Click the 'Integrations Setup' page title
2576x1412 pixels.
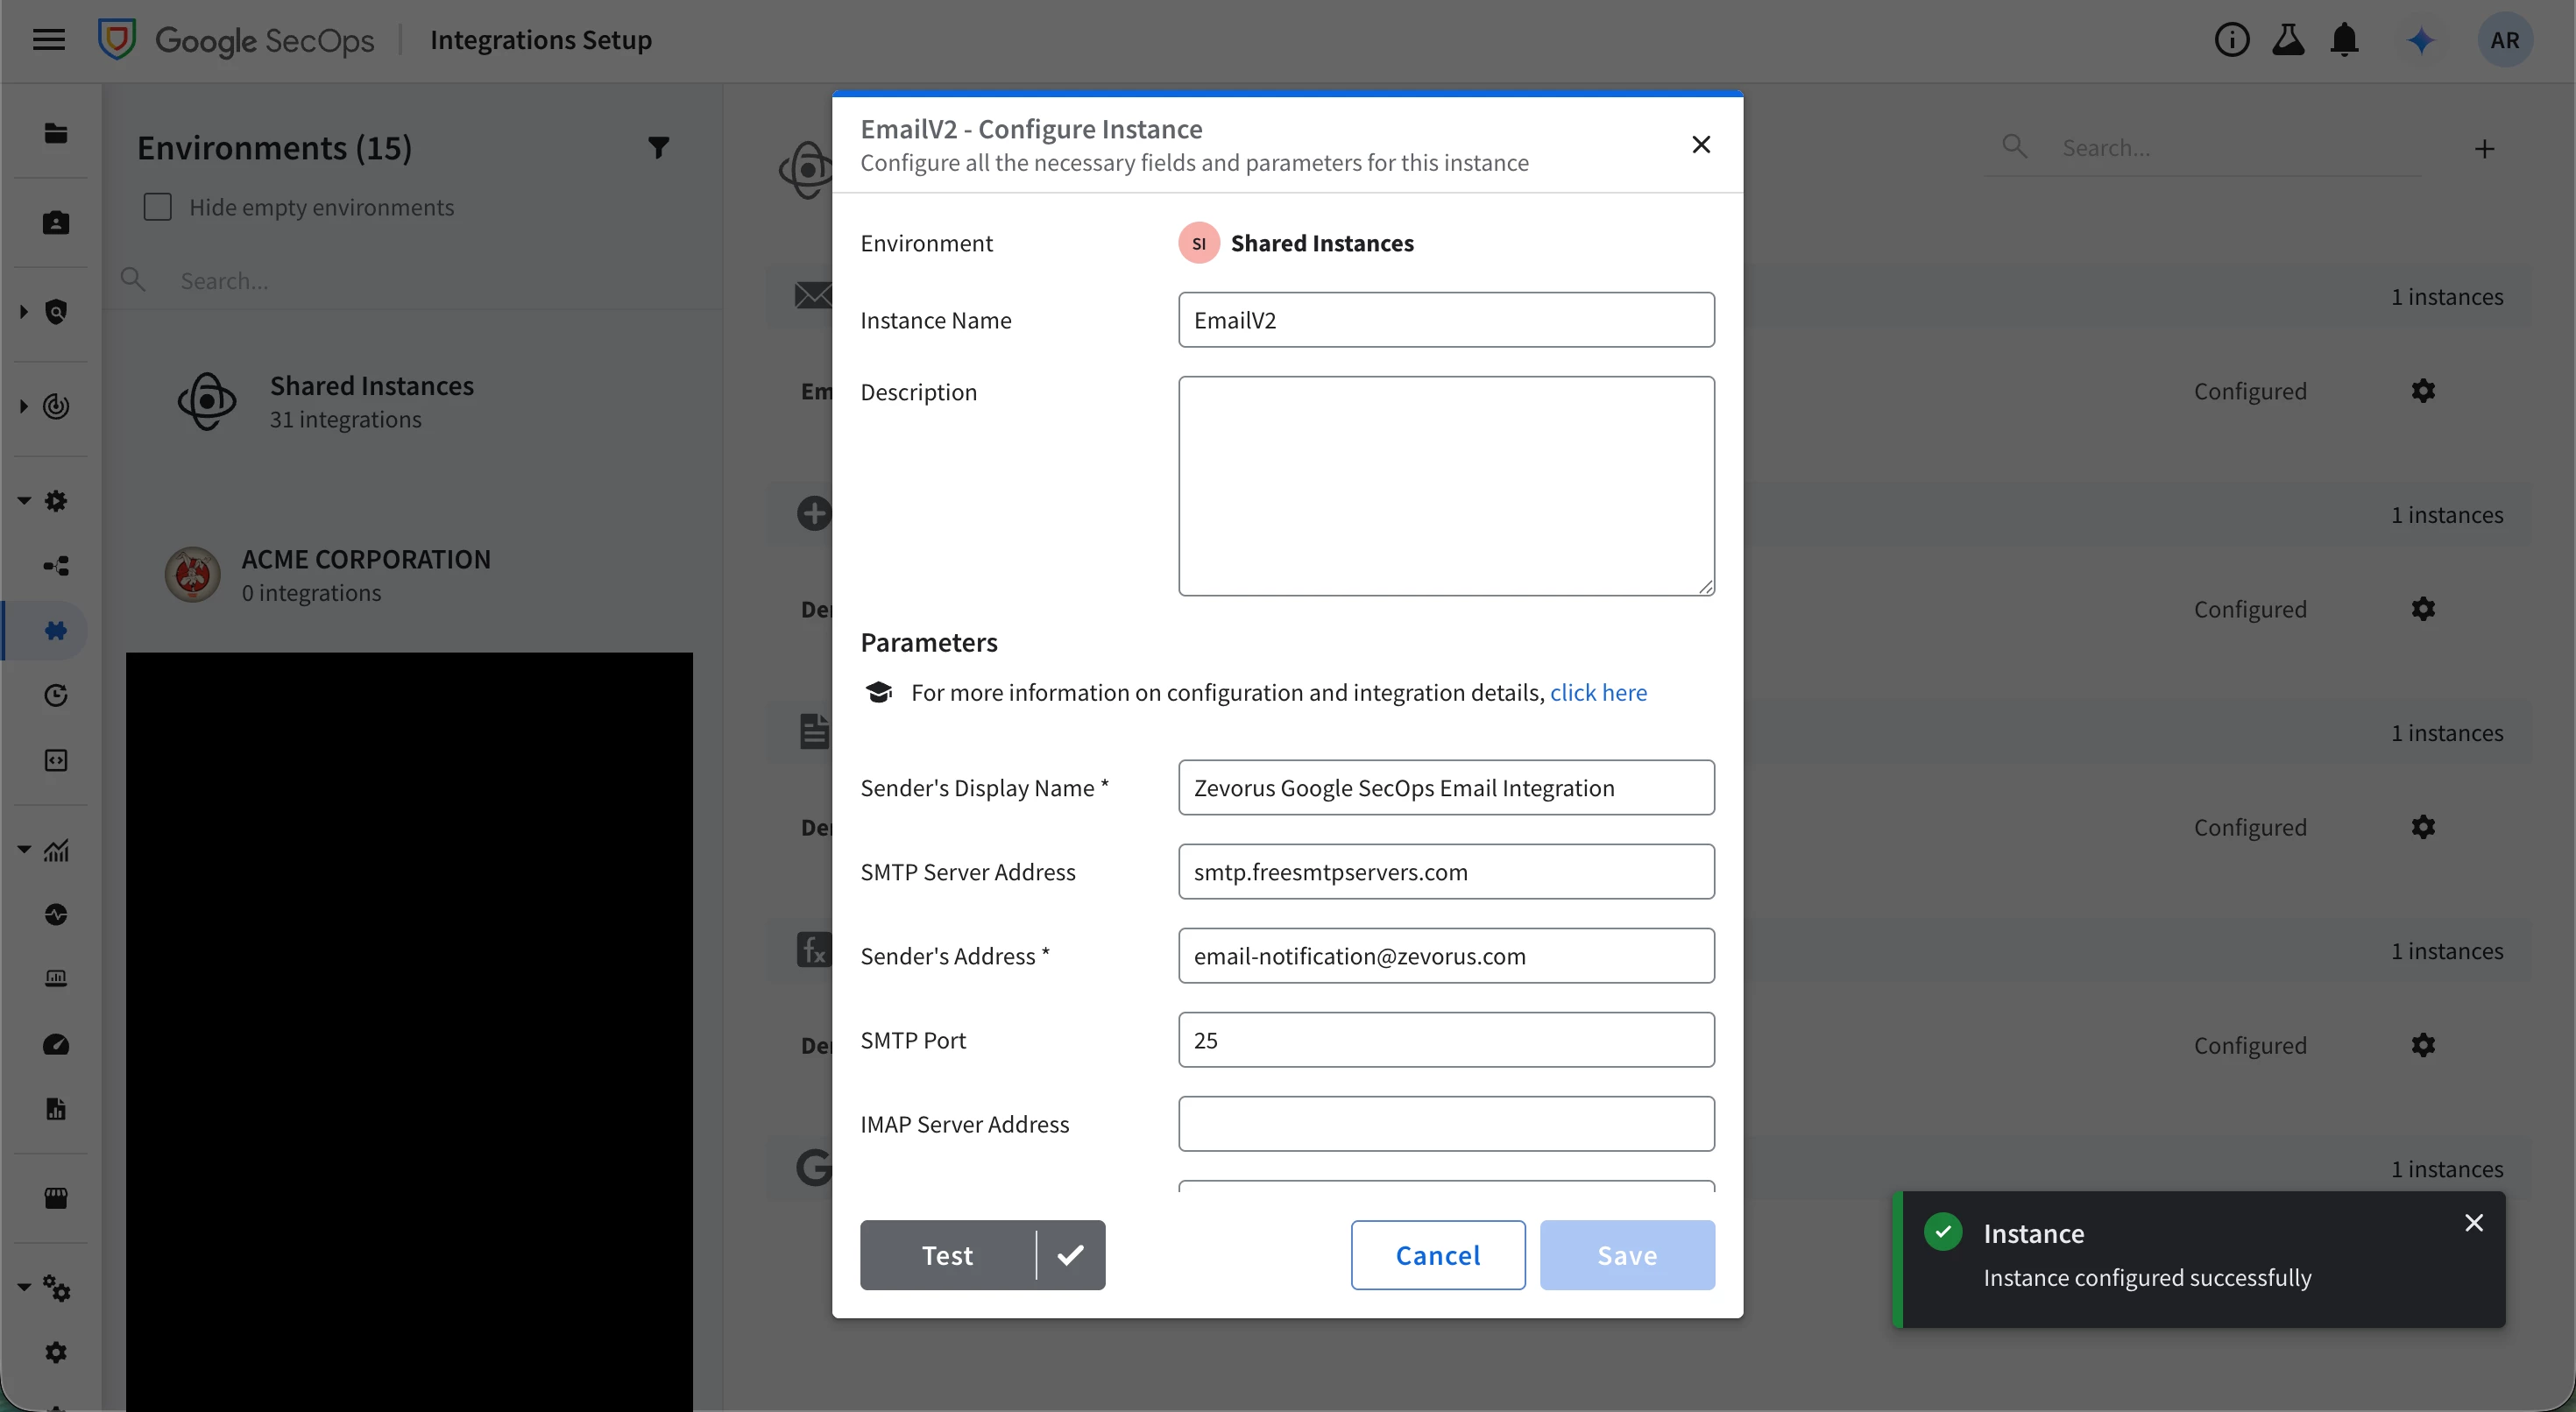pyautogui.click(x=541, y=40)
